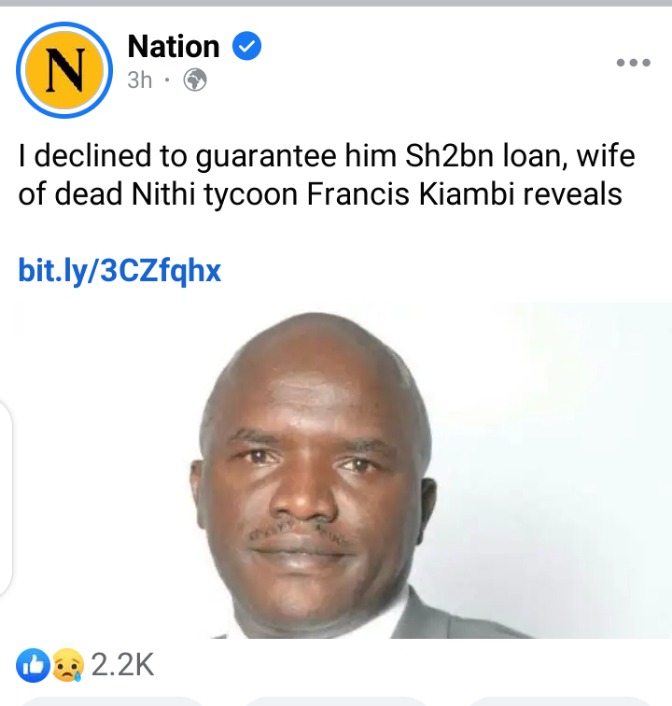This screenshot has width=672, height=706.
Task: Open the Nation page name link
Action: pyautogui.click(x=173, y=46)
